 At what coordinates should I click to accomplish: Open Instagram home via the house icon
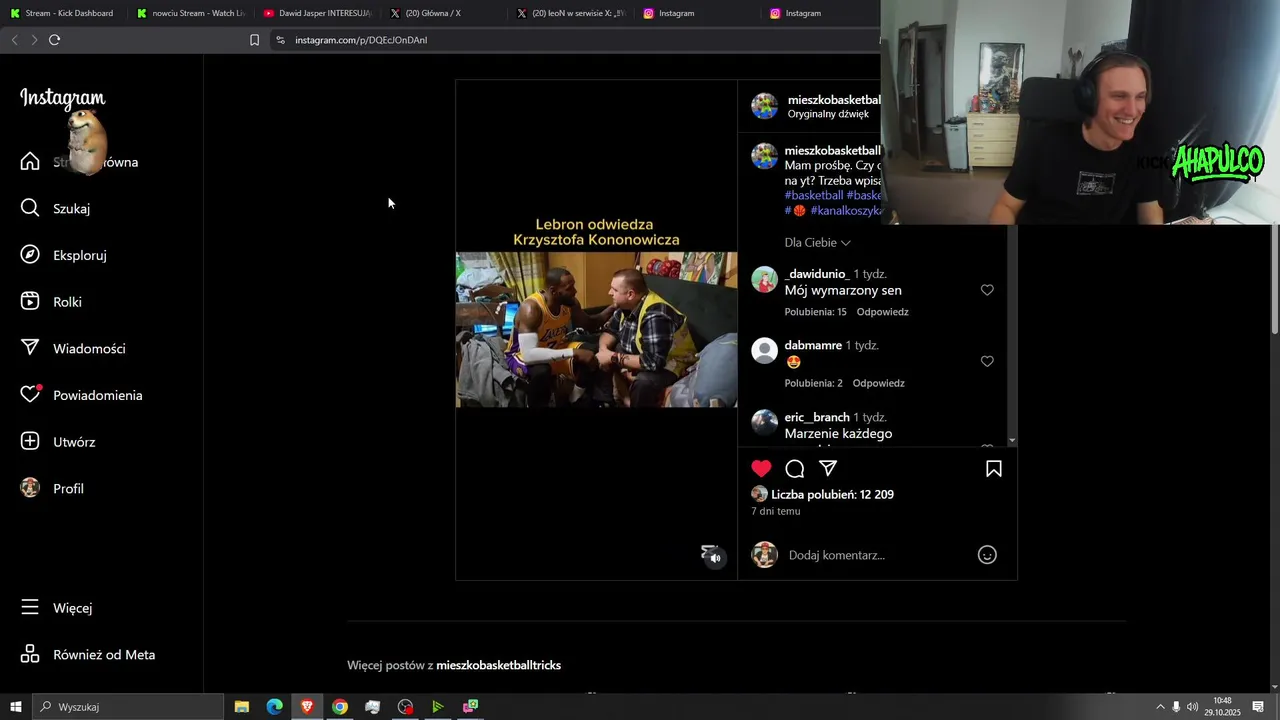click(x=30, y=162)
